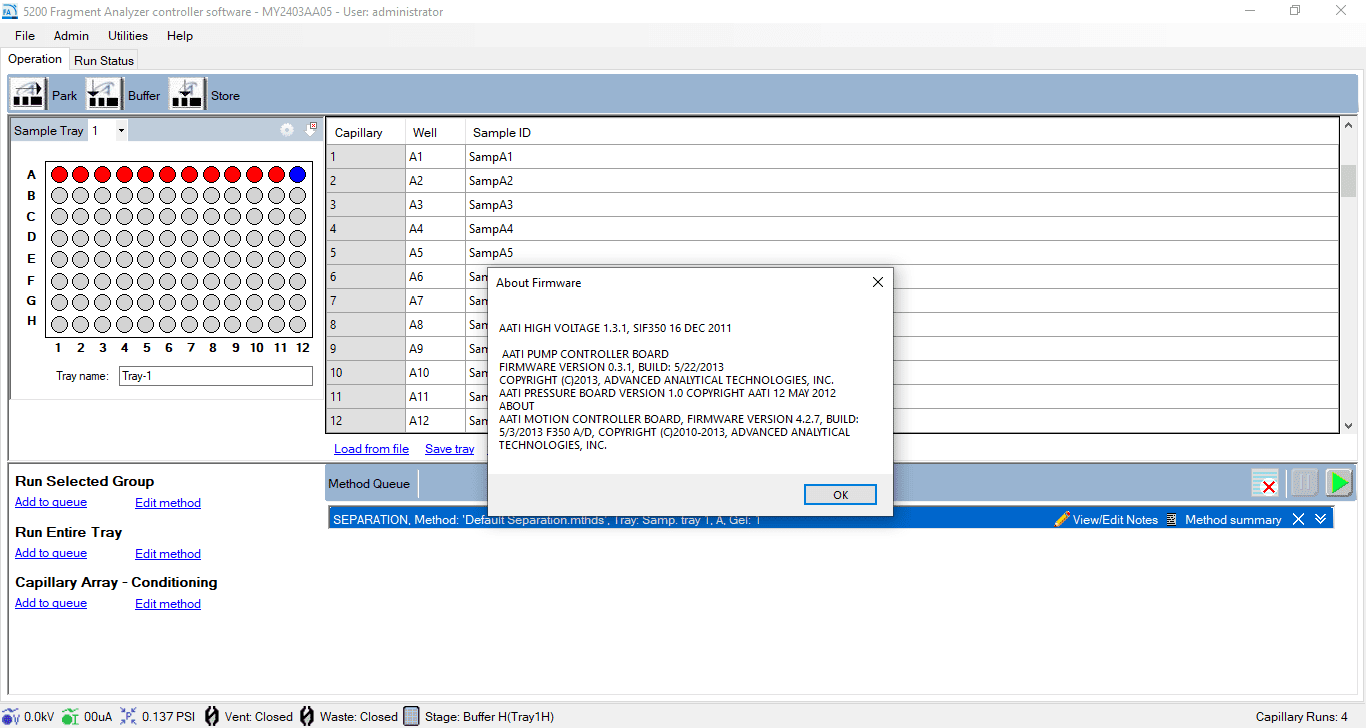The height and width of the screenshot is (728, 1366).
Task: Click the Vent valve status icon
Action: 212,716
